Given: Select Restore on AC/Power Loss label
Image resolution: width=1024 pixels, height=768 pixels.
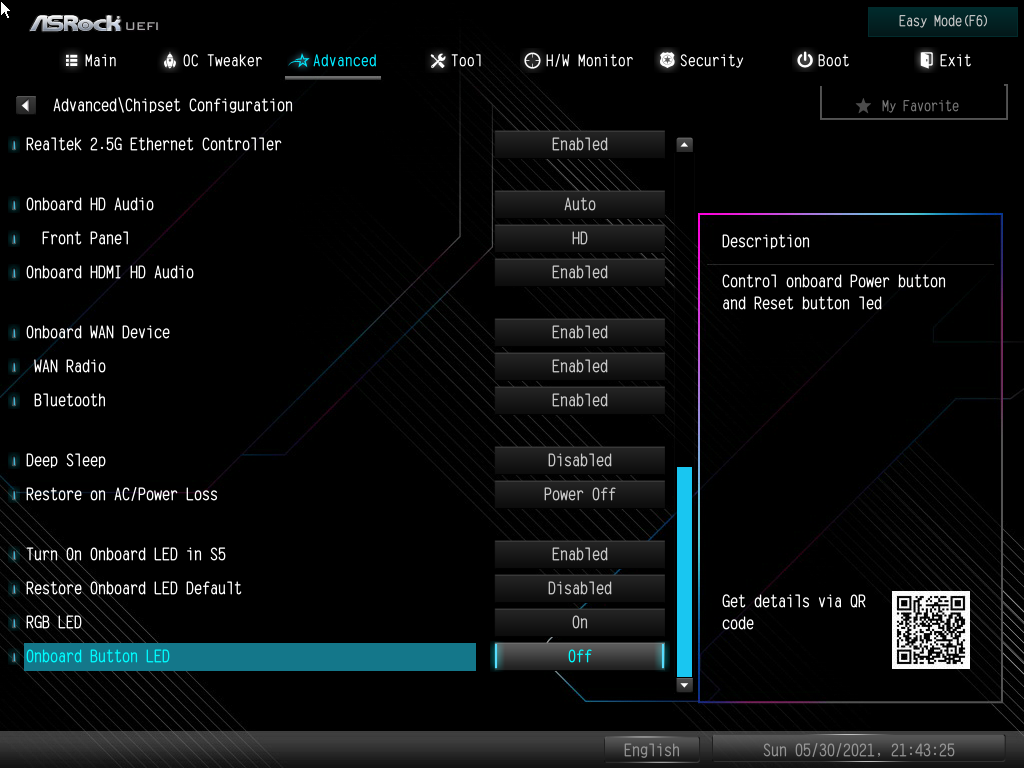Looking at the screenshot, I should [x=121, y=494].
